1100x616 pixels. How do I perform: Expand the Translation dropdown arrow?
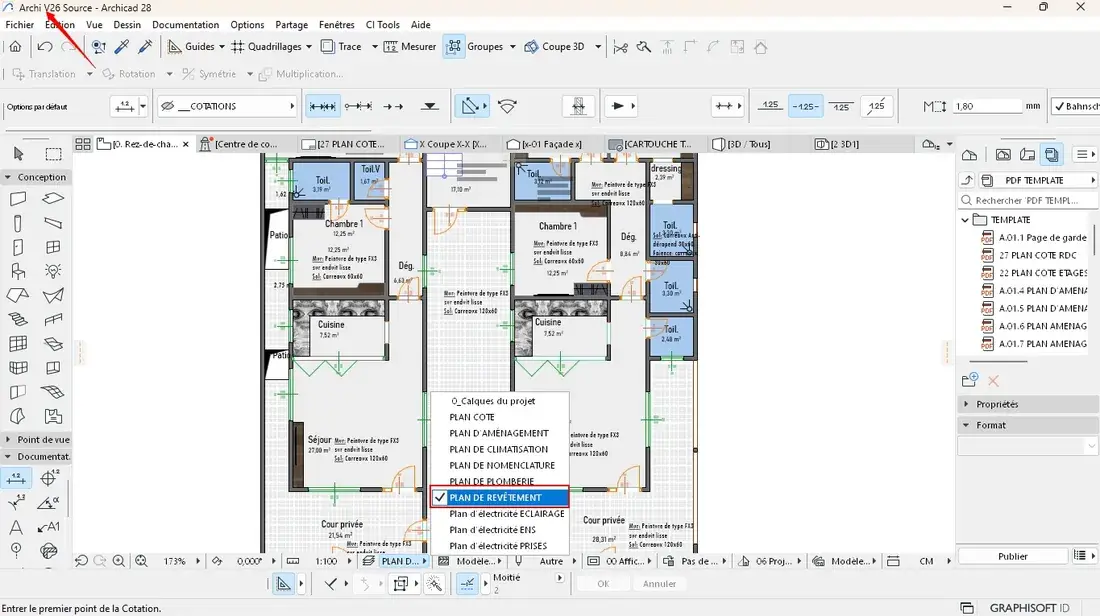90,74
